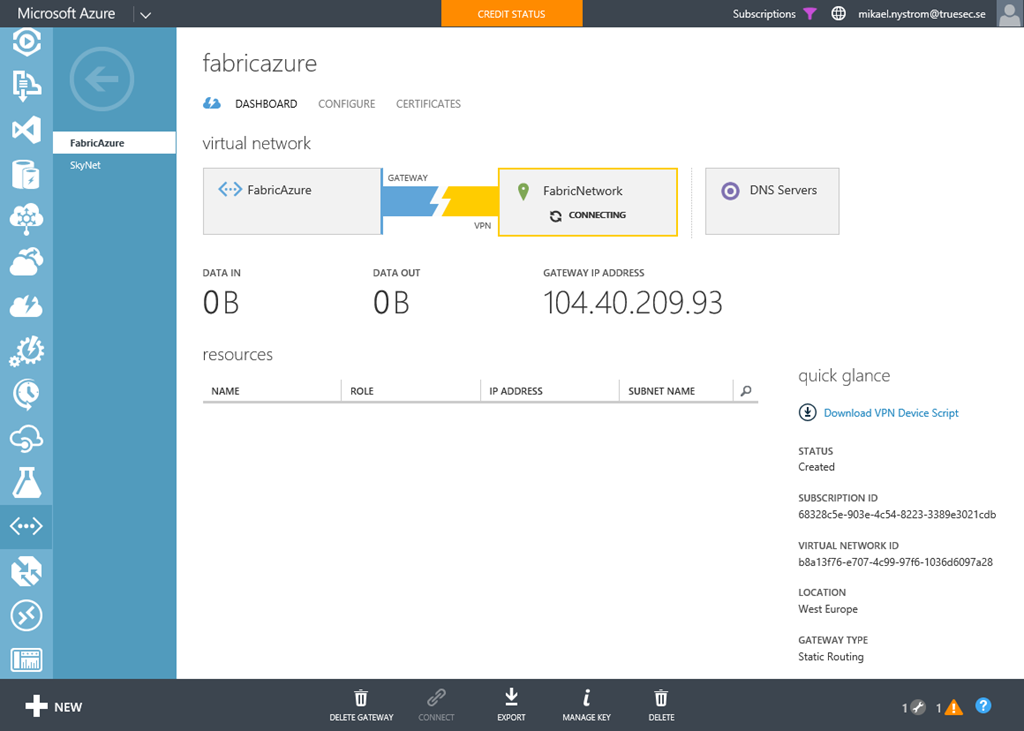
Task: Click the NEW plus button
Action: click(x=54, y=707)
